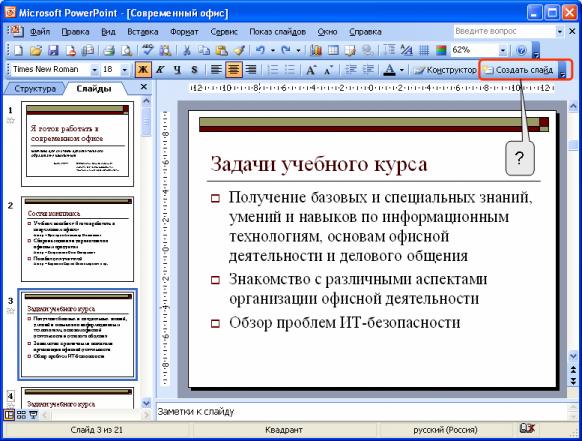Screen dimensions: 582x441
Task: Start slide show from the view buttons
Action: (x=33, y=415)
